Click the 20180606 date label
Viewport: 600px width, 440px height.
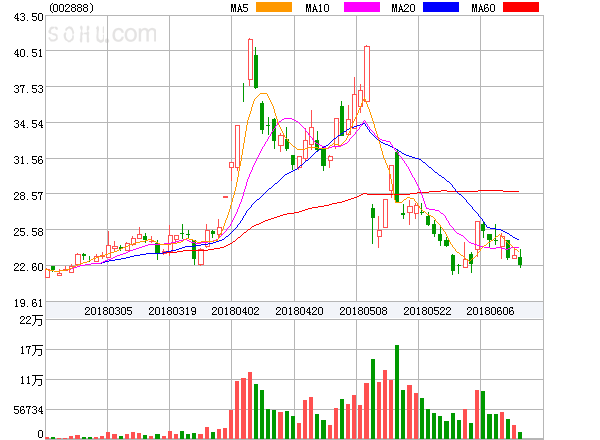490,311
